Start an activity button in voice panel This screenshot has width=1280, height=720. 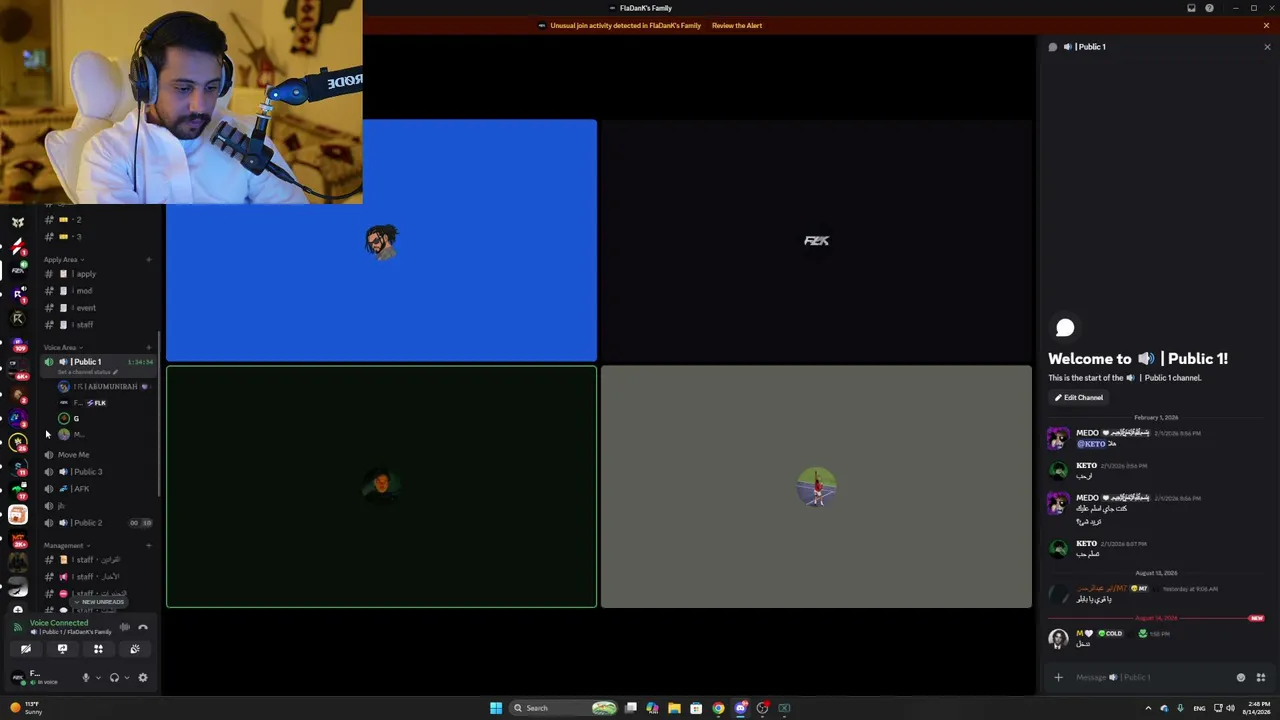(98, 649)
